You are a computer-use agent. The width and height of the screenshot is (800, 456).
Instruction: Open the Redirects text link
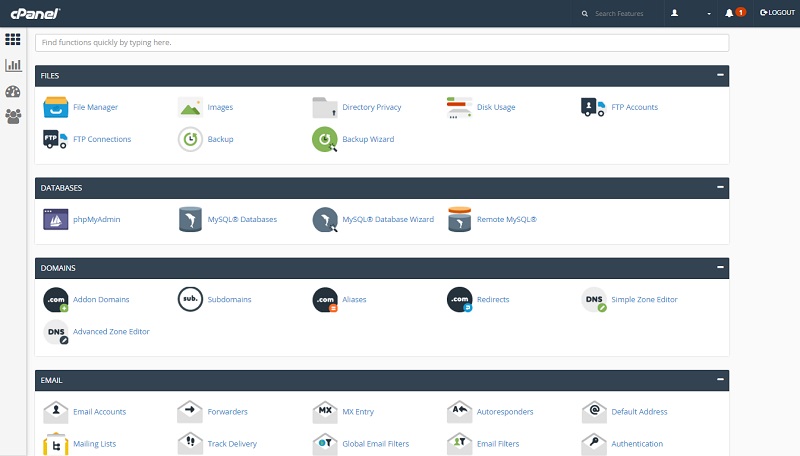coord(493,299)
